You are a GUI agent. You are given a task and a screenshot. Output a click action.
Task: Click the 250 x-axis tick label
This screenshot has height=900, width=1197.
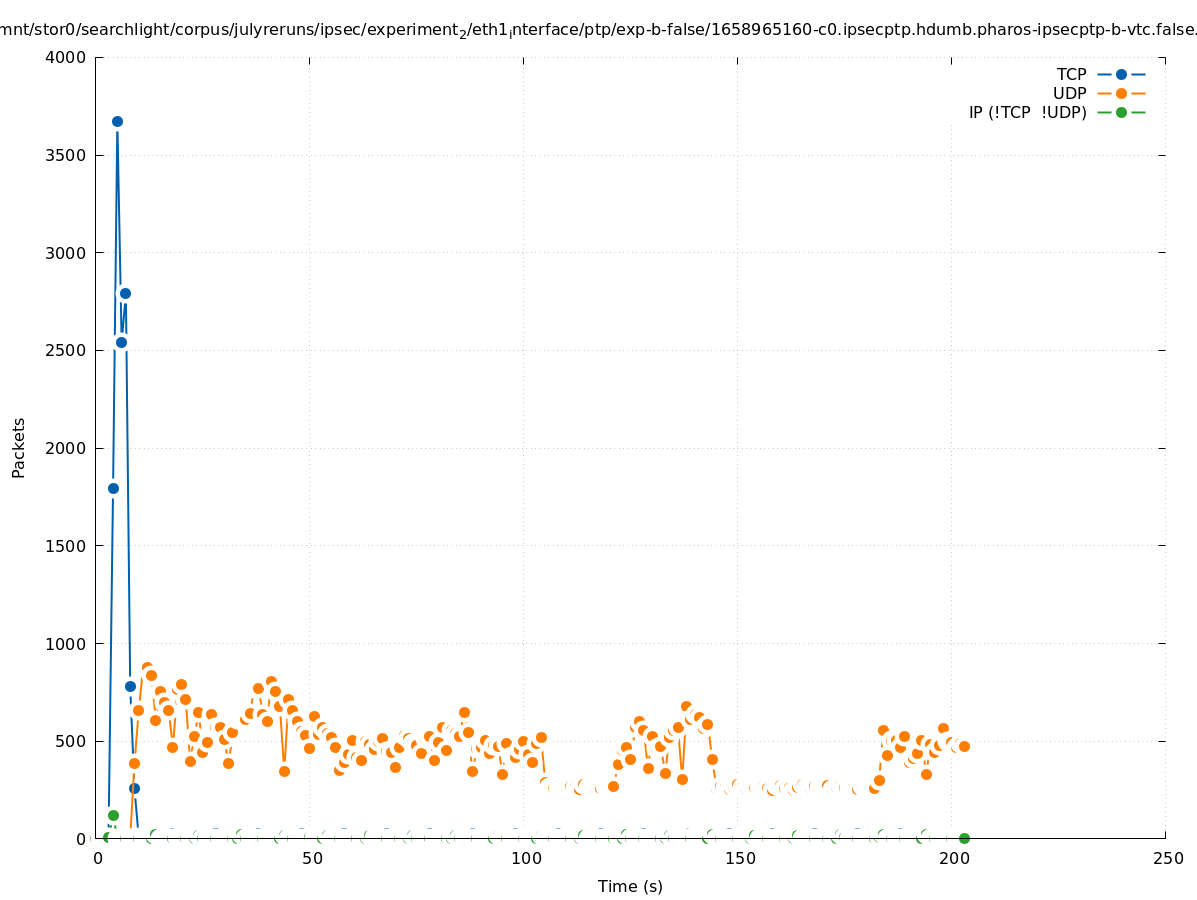click(x=1167, y=858)
